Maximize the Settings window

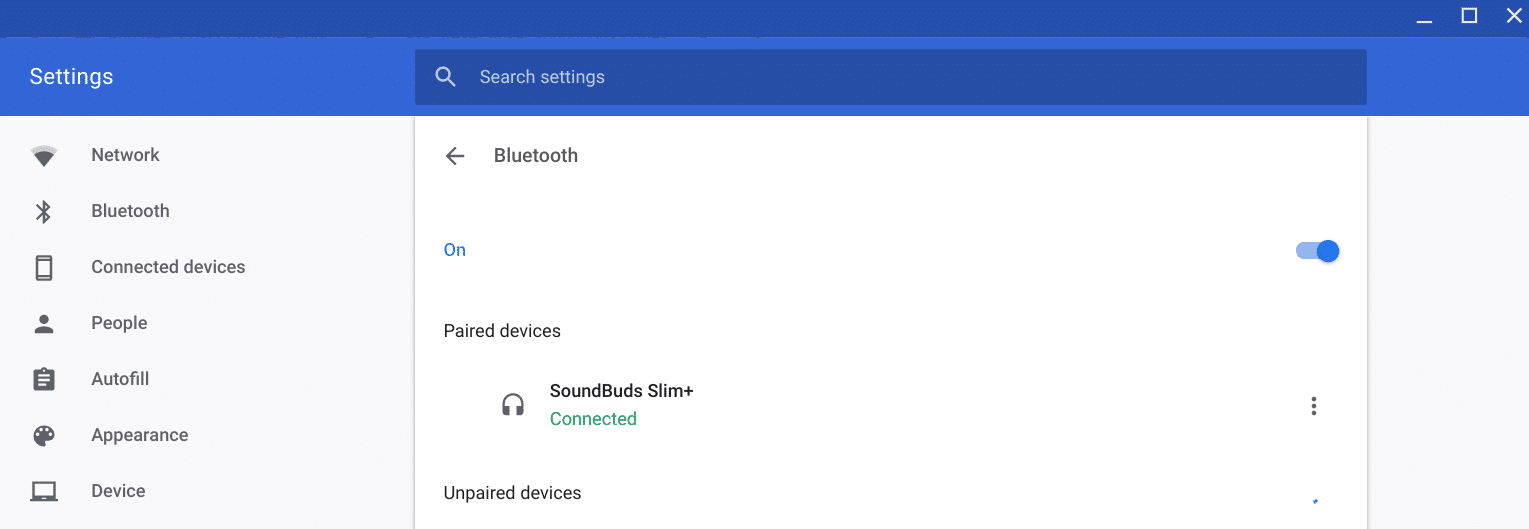[1469, 16]
